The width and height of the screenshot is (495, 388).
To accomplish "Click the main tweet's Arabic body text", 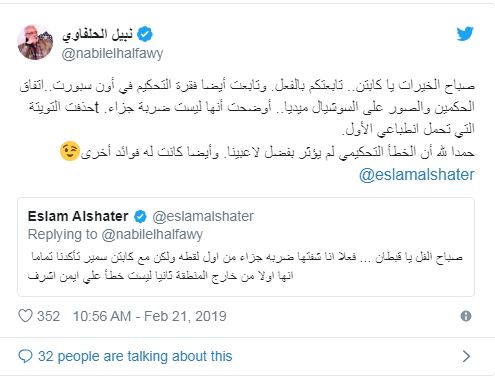I will pyautogui.click(x=247, y=118).
